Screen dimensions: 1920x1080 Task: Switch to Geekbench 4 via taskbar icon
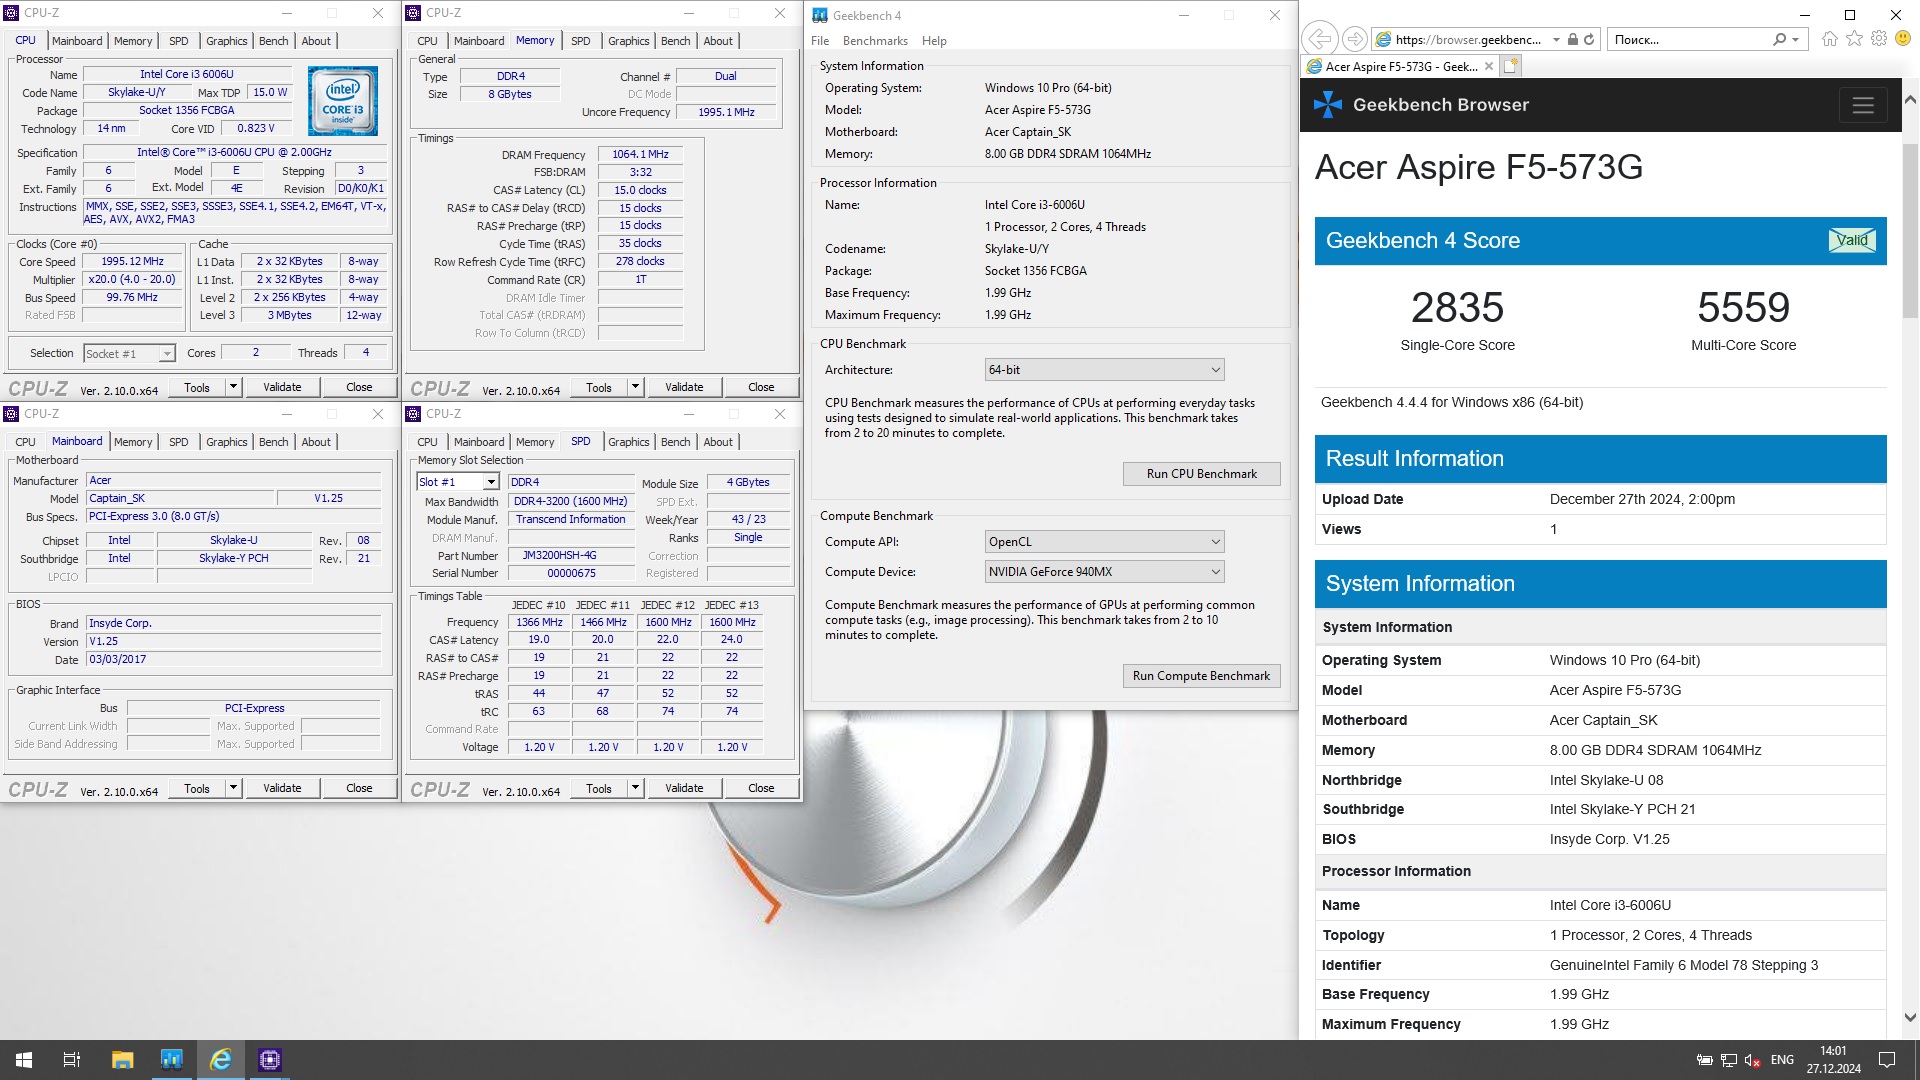point(172,1060)
